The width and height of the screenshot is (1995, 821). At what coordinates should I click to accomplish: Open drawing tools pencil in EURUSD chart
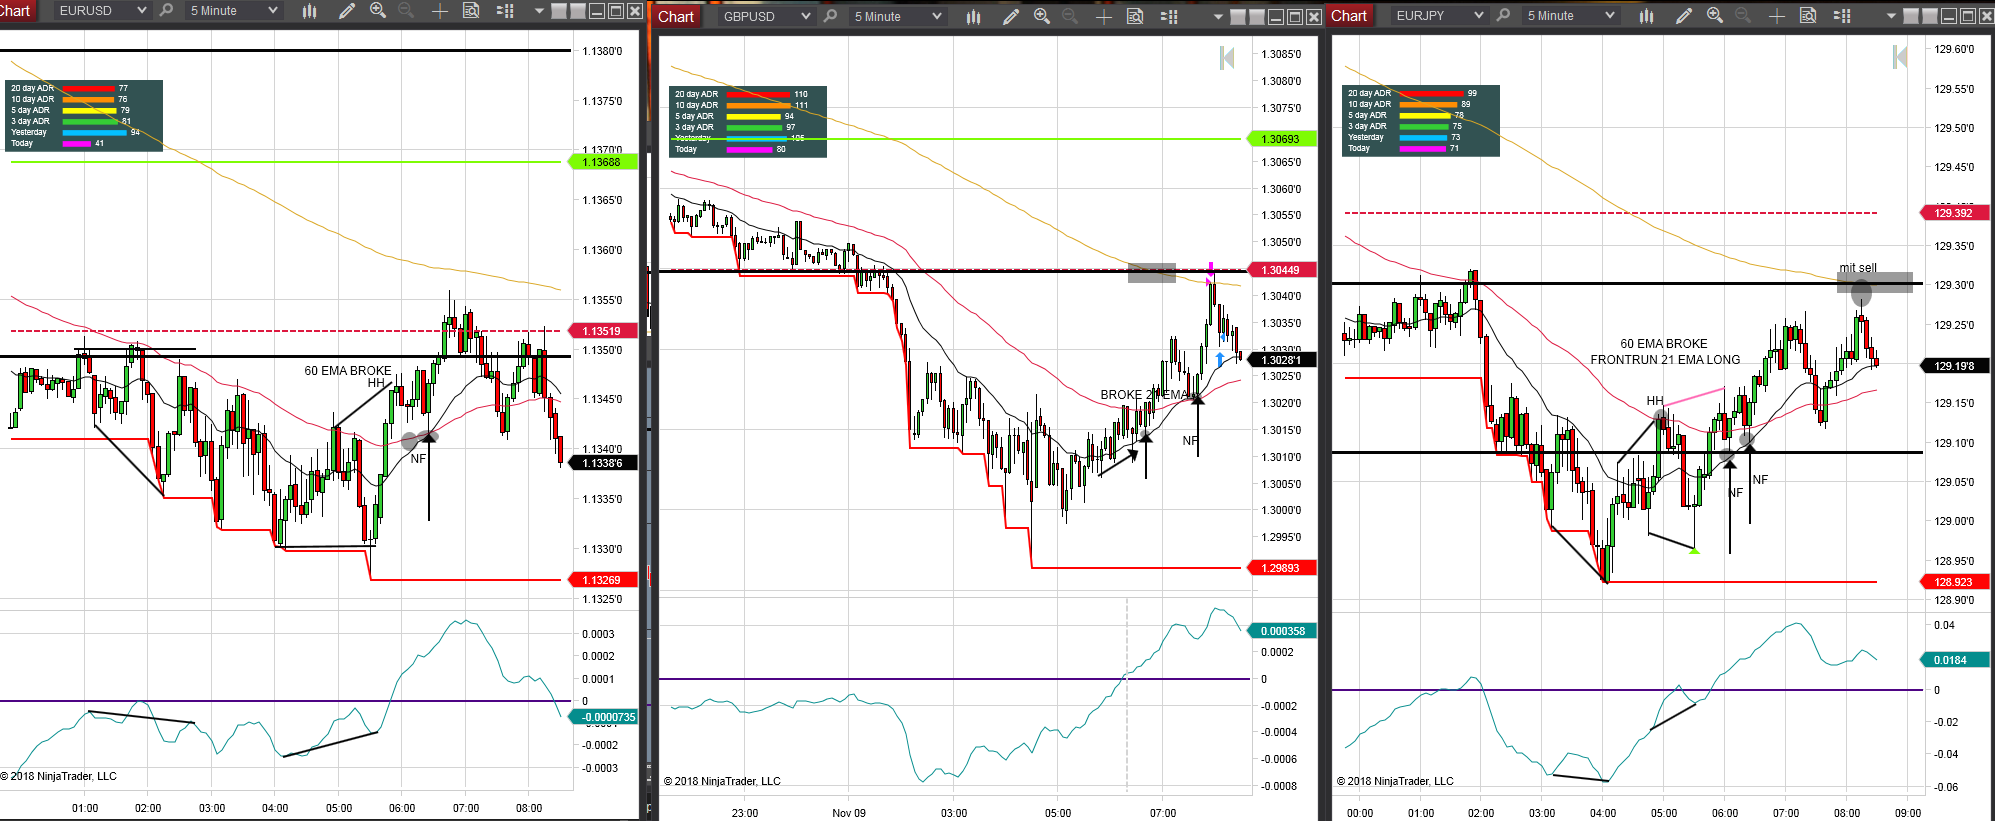(x=347, y=10)
